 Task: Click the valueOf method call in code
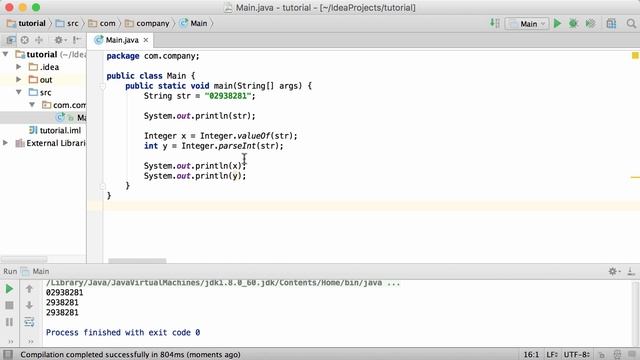253,136
